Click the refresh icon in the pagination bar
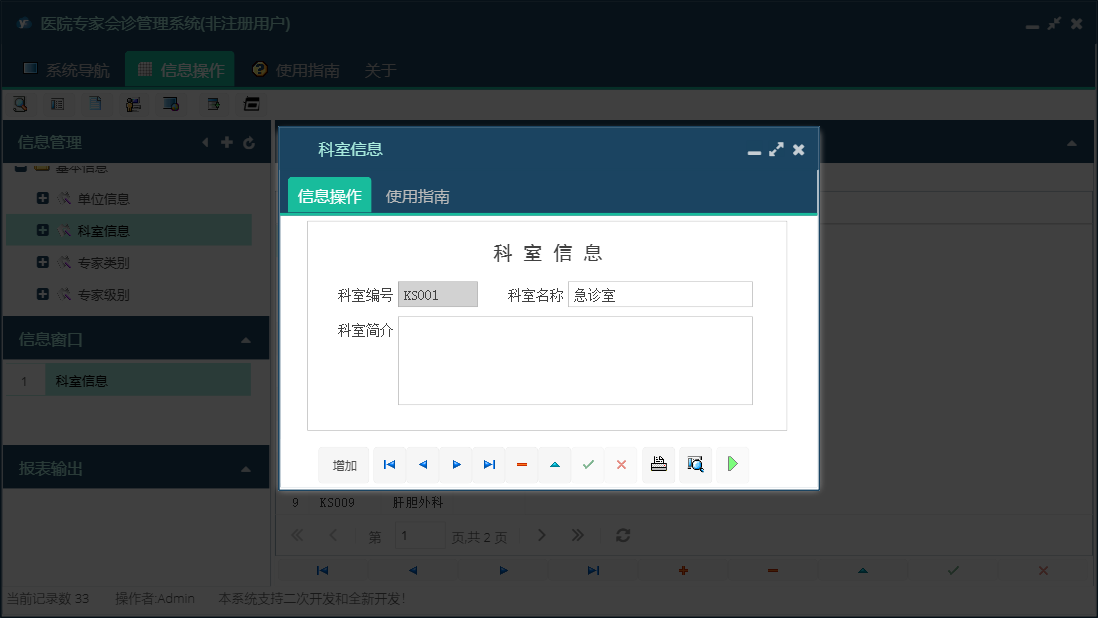The width and height of the screenshot is (1098, 618). [622, 535]
